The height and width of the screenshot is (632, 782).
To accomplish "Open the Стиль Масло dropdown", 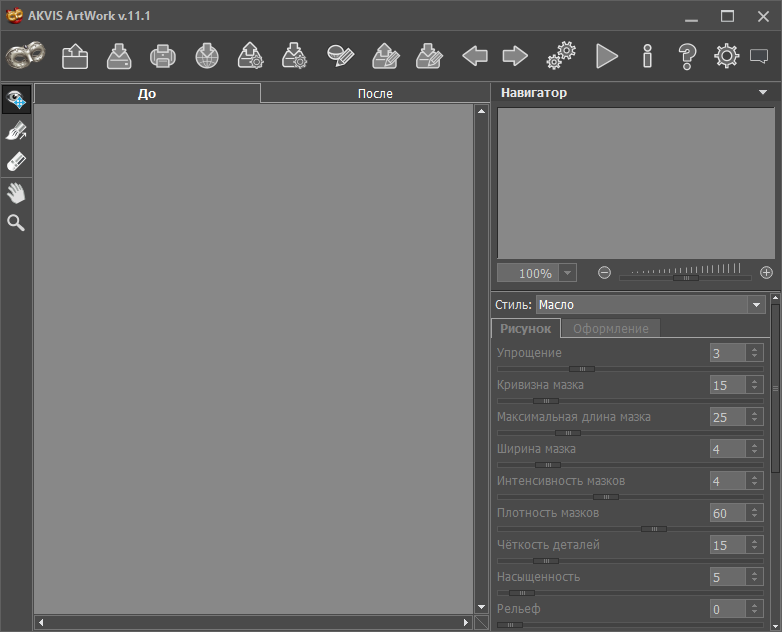I will click(x=650, y=304).
